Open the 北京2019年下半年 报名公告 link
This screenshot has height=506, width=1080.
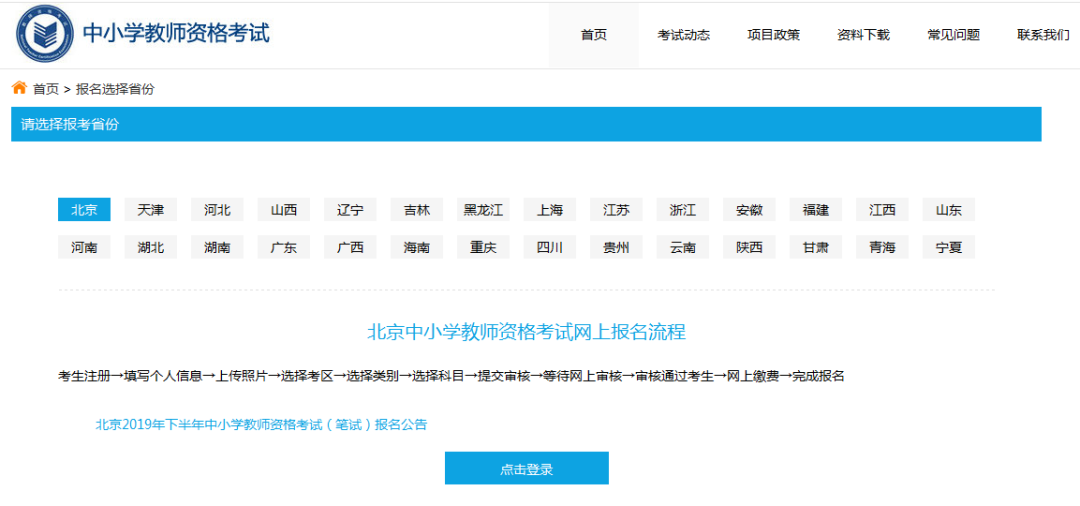tap(261, 425)
